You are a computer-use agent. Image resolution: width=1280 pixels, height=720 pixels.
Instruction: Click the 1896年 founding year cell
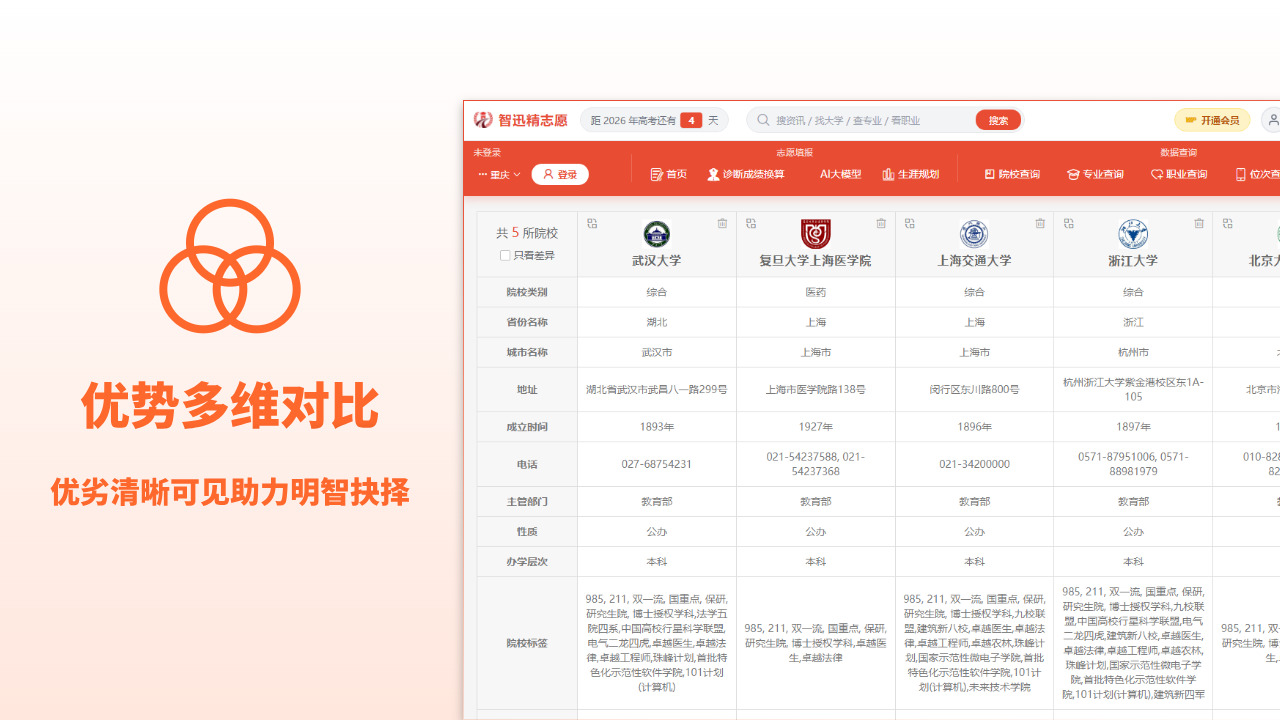pyautogui.click(x=974, y=427)
